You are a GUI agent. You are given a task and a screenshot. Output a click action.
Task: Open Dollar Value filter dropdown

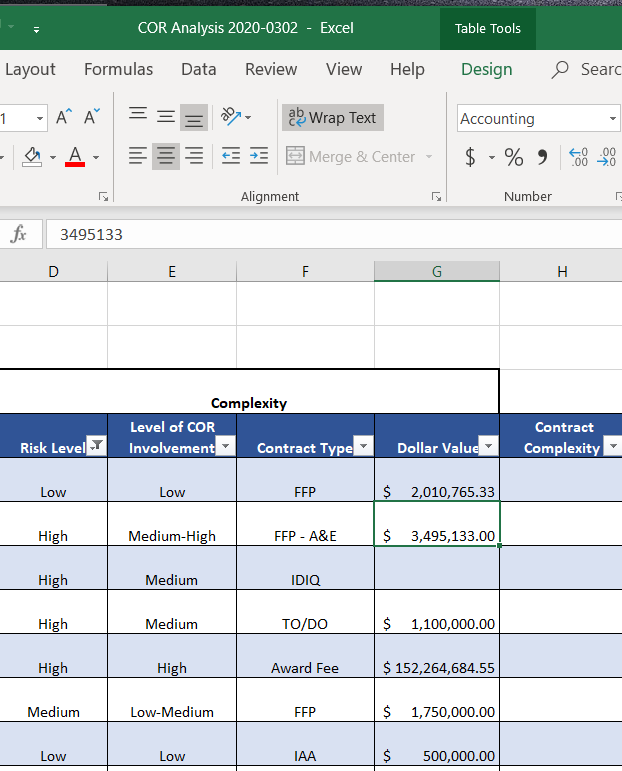click(x=488, y=445)
